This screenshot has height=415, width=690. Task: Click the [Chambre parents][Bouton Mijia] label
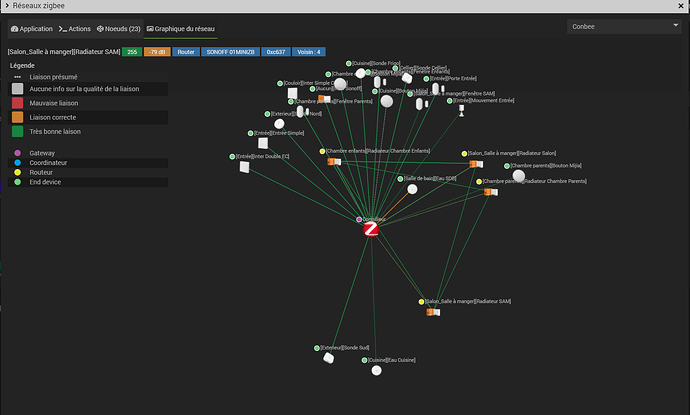tap(546, 165)
